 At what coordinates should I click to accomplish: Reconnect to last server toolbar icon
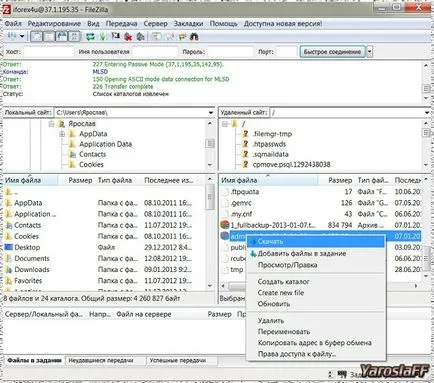pyautogui.click(x=140, y=36)
